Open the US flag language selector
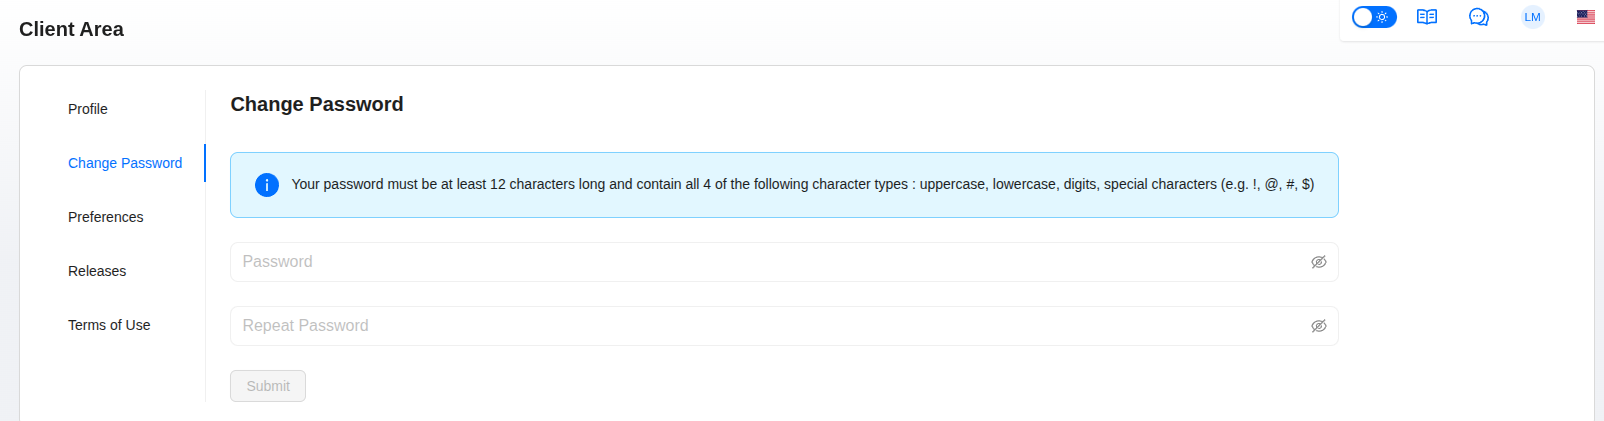 [x=1586, y=17]
